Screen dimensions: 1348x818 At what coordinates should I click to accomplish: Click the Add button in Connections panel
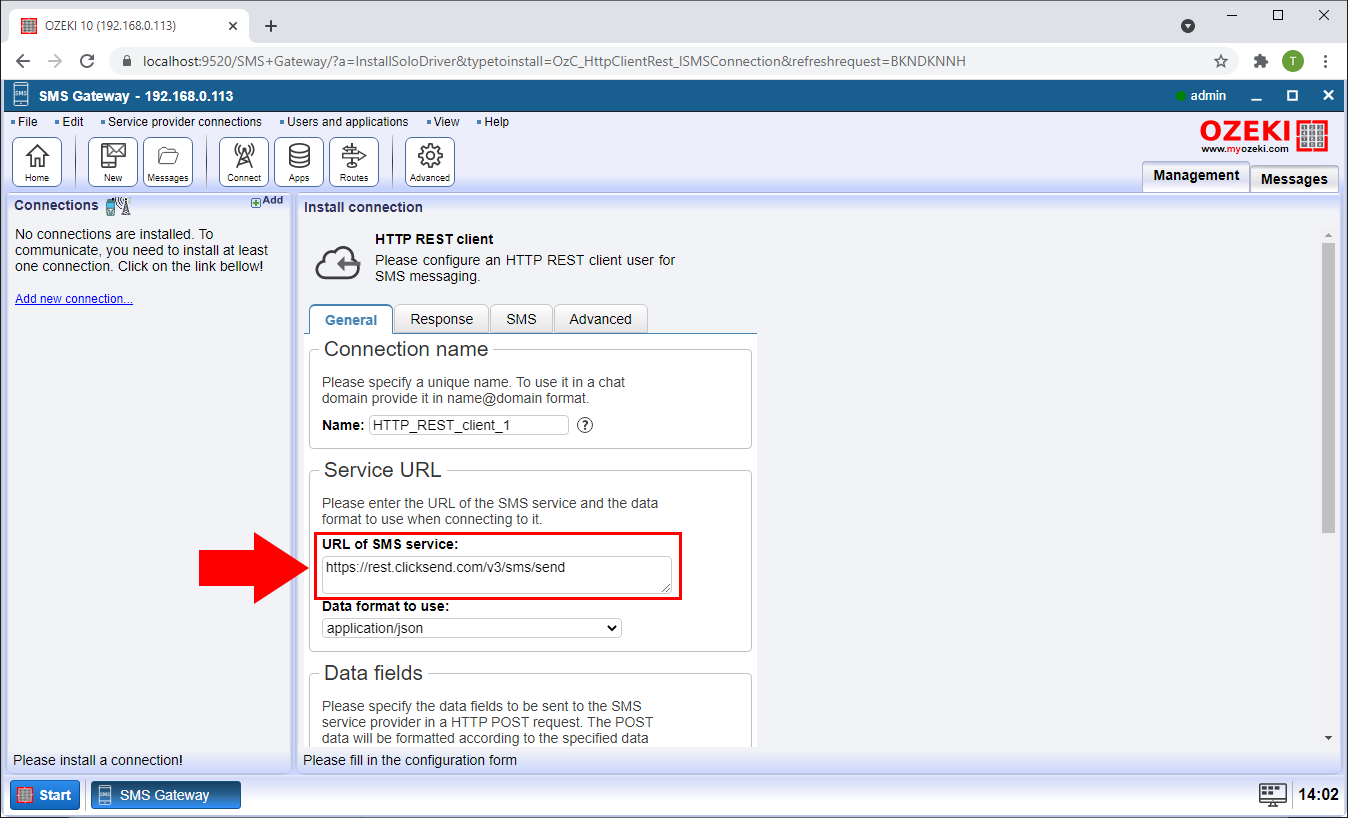click(267, 201)
